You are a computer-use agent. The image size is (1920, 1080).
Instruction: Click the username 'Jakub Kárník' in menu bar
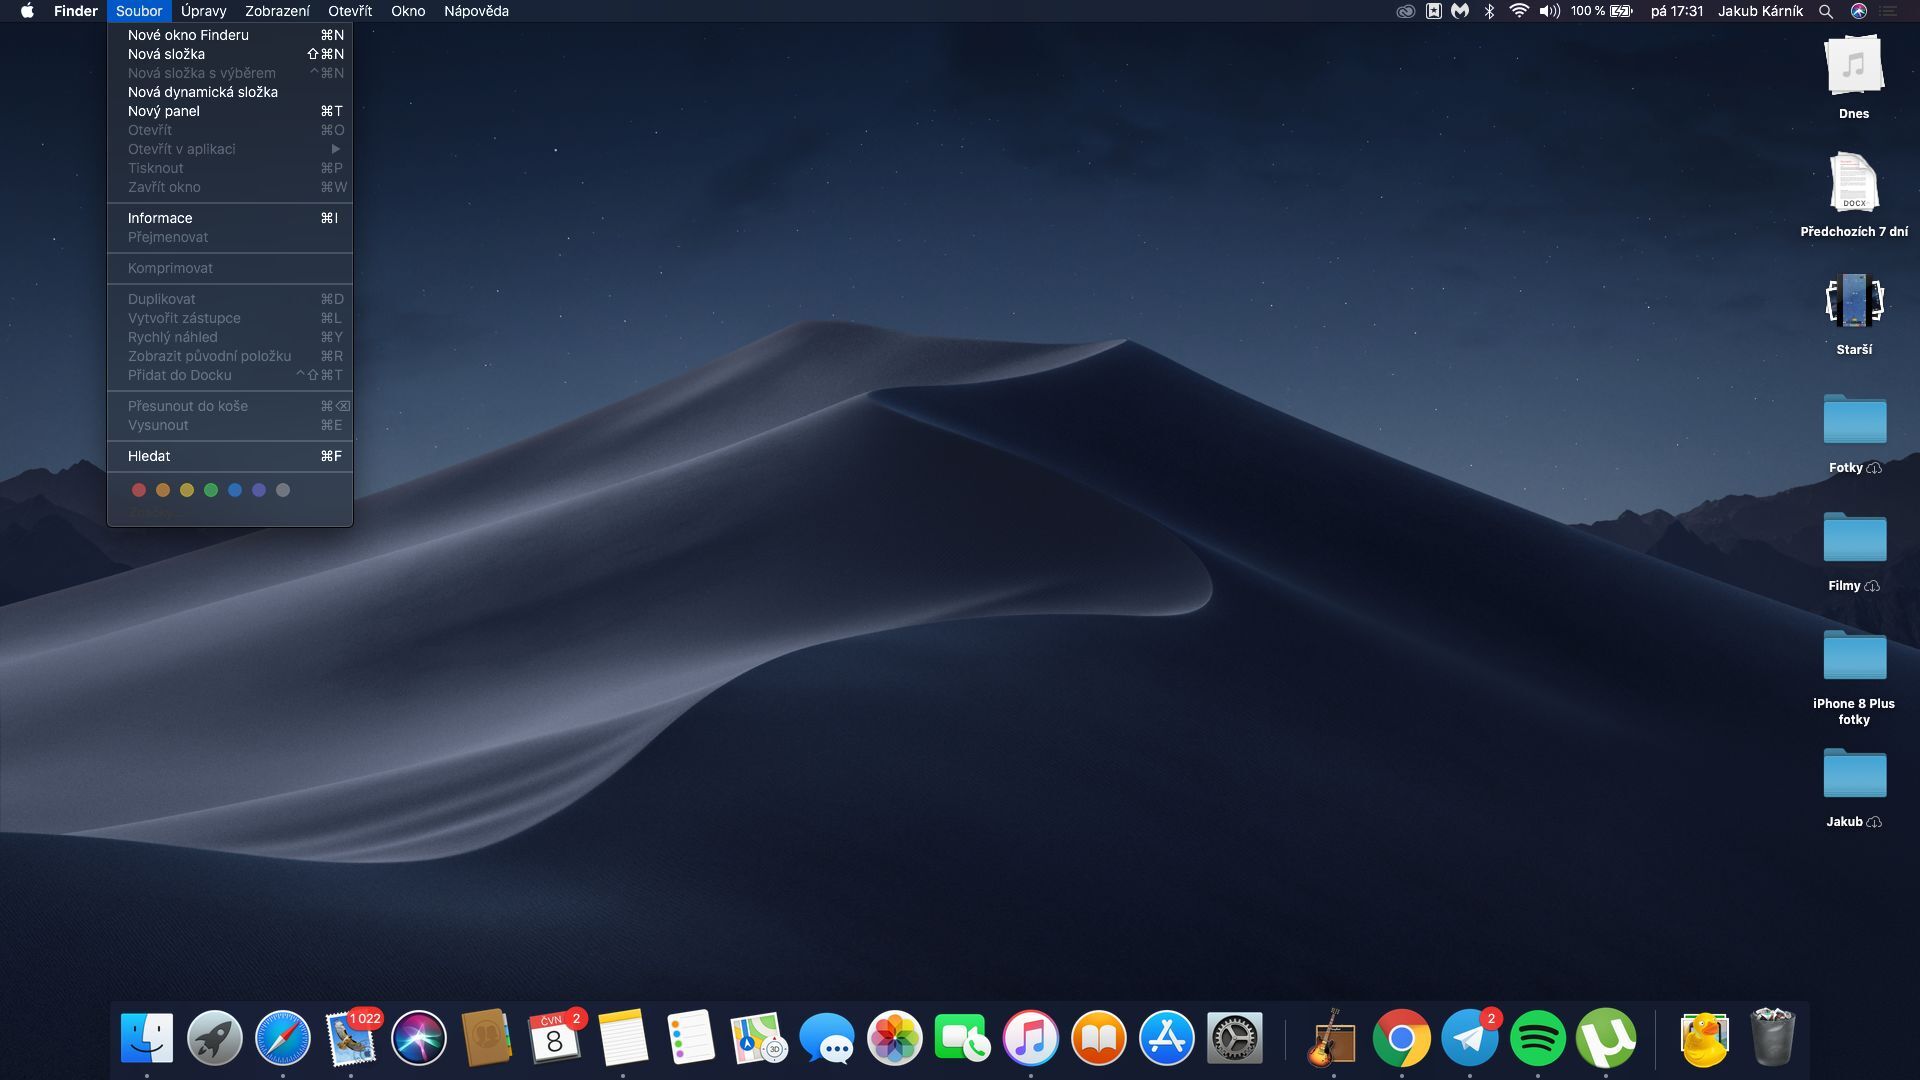(1760, 11)
